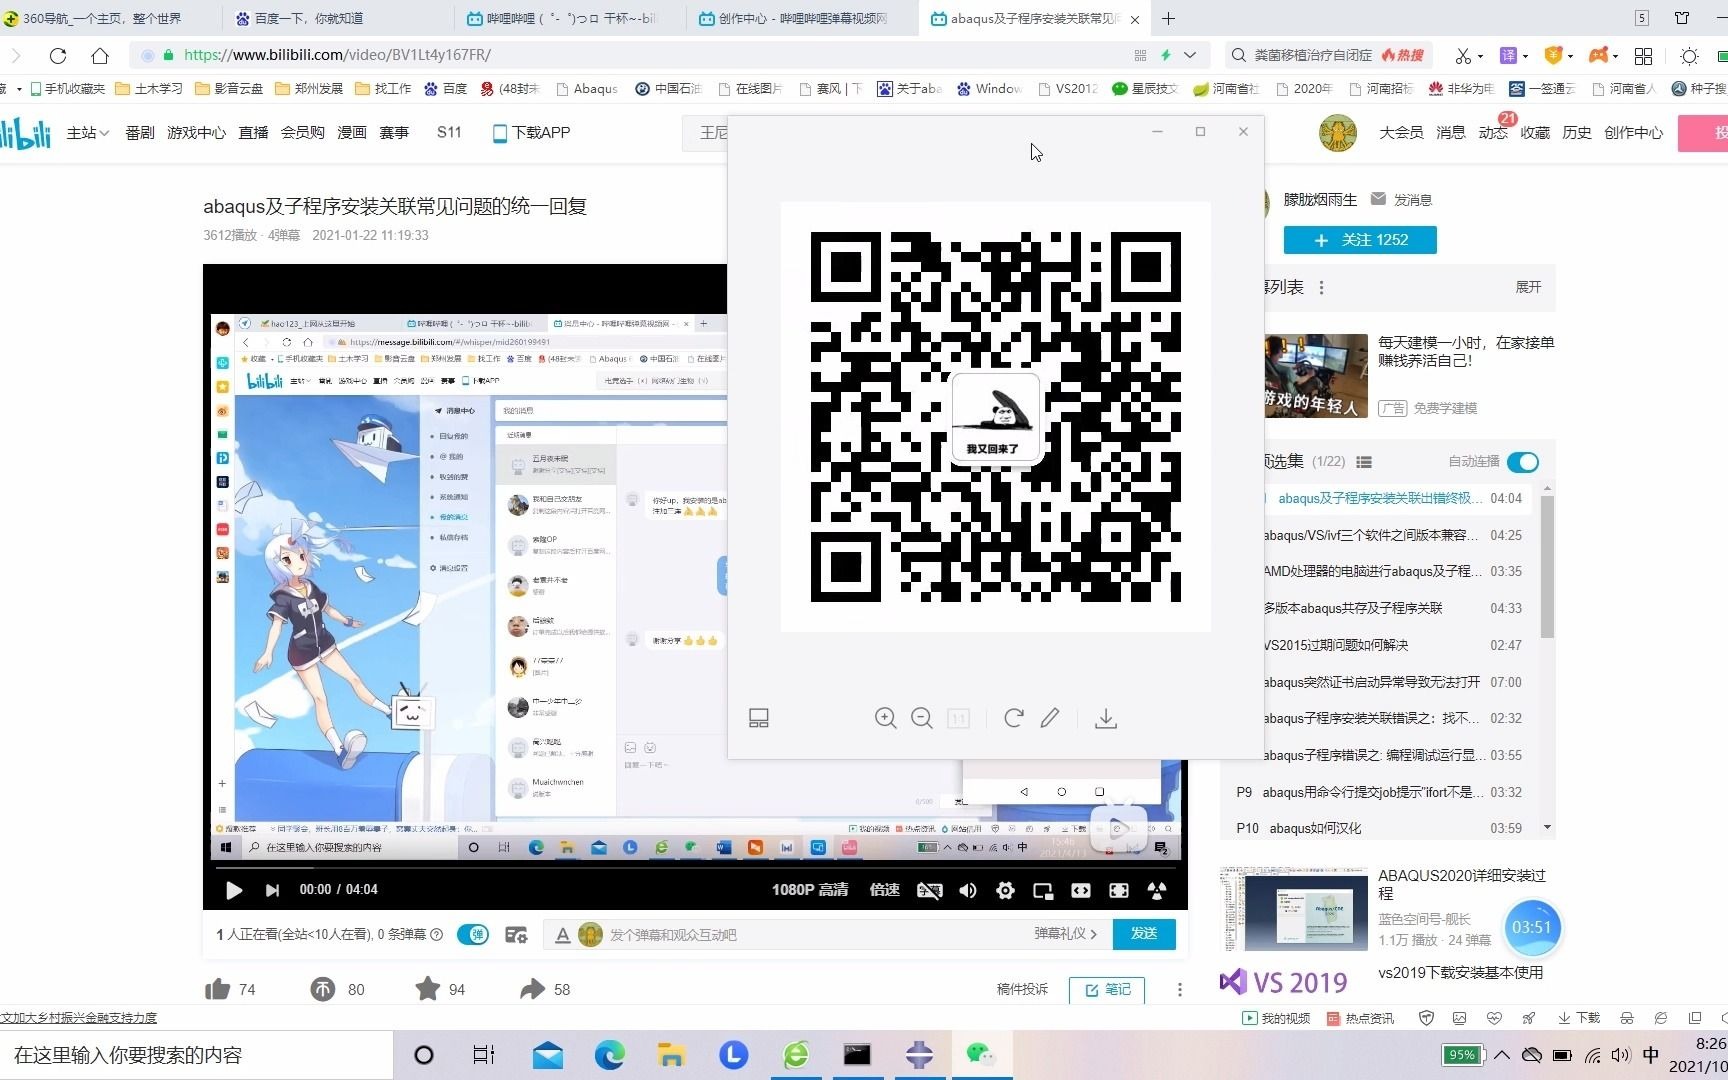
Task: Reset image to 1:1 size
Action: tap(958, 718)
